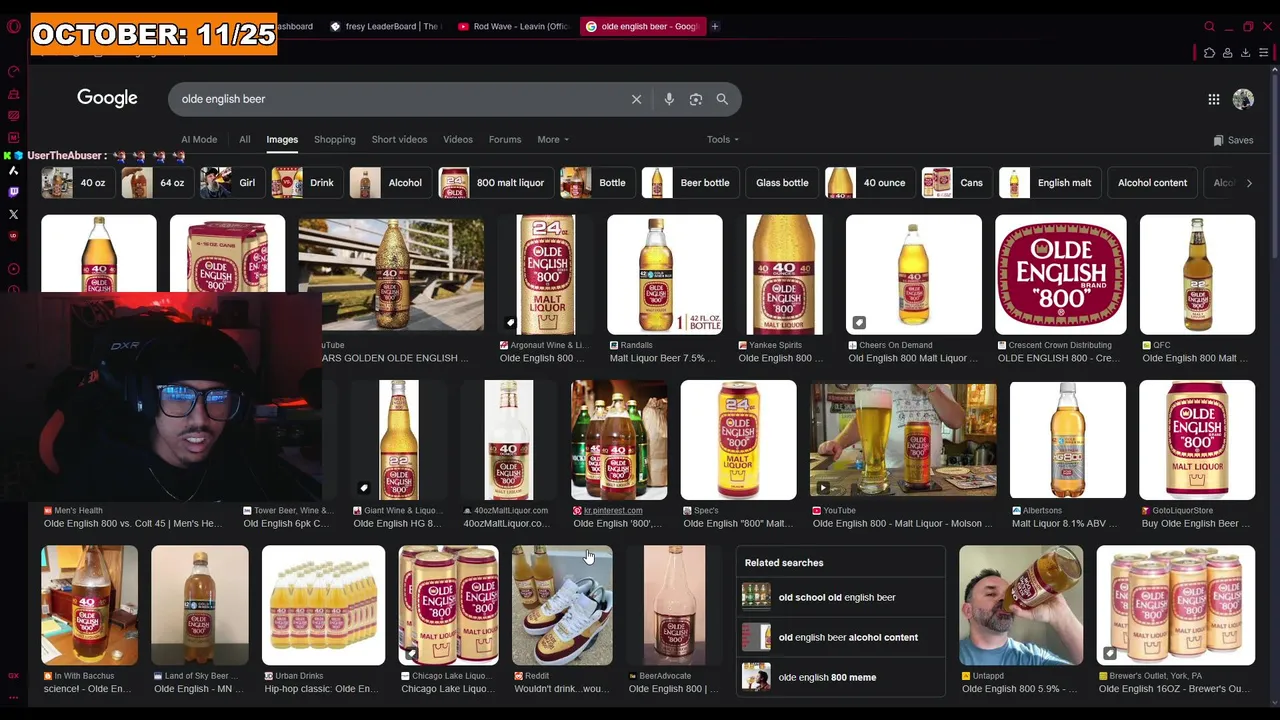Search by image with camera lens icon
The height and width of the screenshot is (720, 1280).
coord(696,99)
